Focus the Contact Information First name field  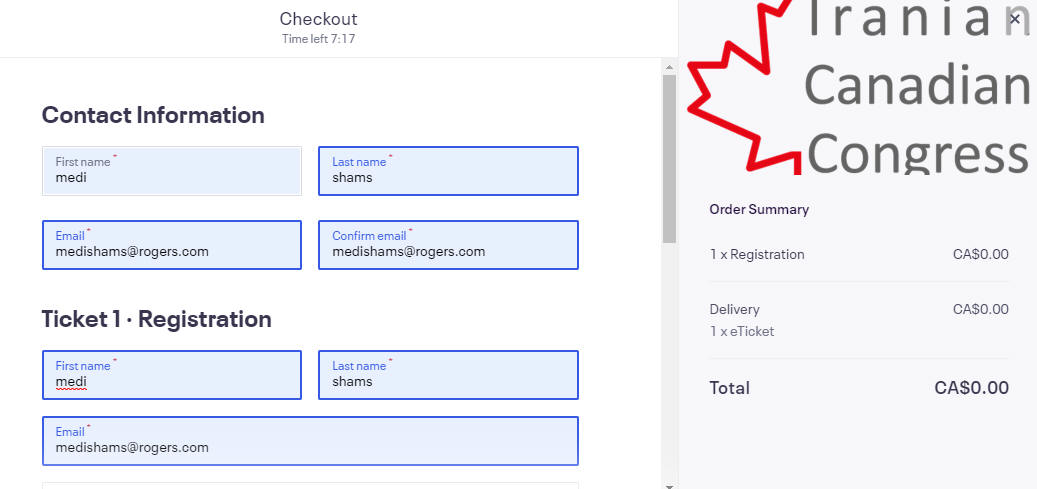pyautogui.click(x=172, y=171)
